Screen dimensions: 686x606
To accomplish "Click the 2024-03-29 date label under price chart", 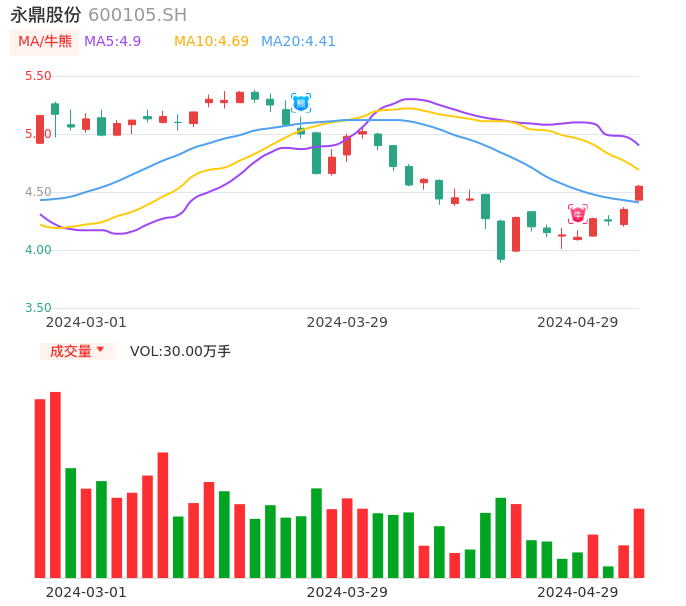I will 347,322.
